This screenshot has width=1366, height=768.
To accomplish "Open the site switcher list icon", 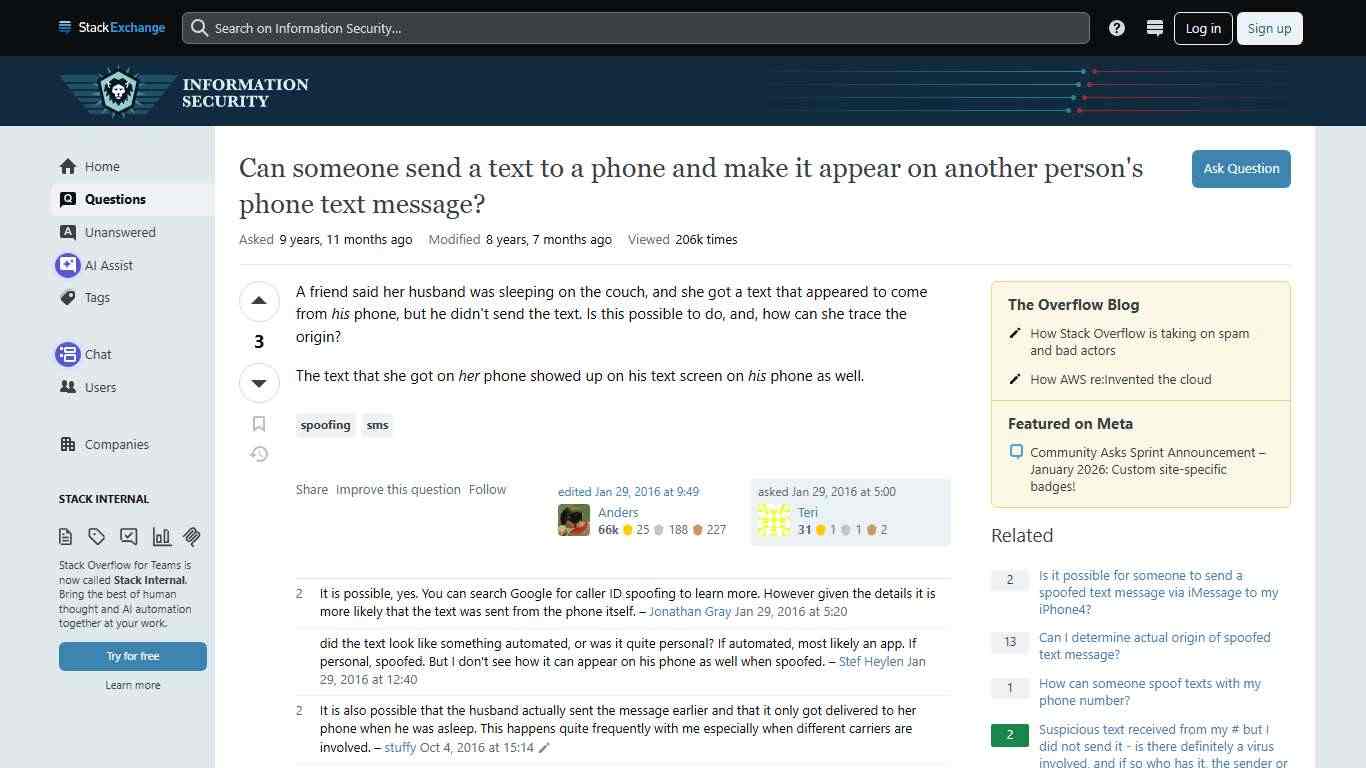I will (1154, 28).
